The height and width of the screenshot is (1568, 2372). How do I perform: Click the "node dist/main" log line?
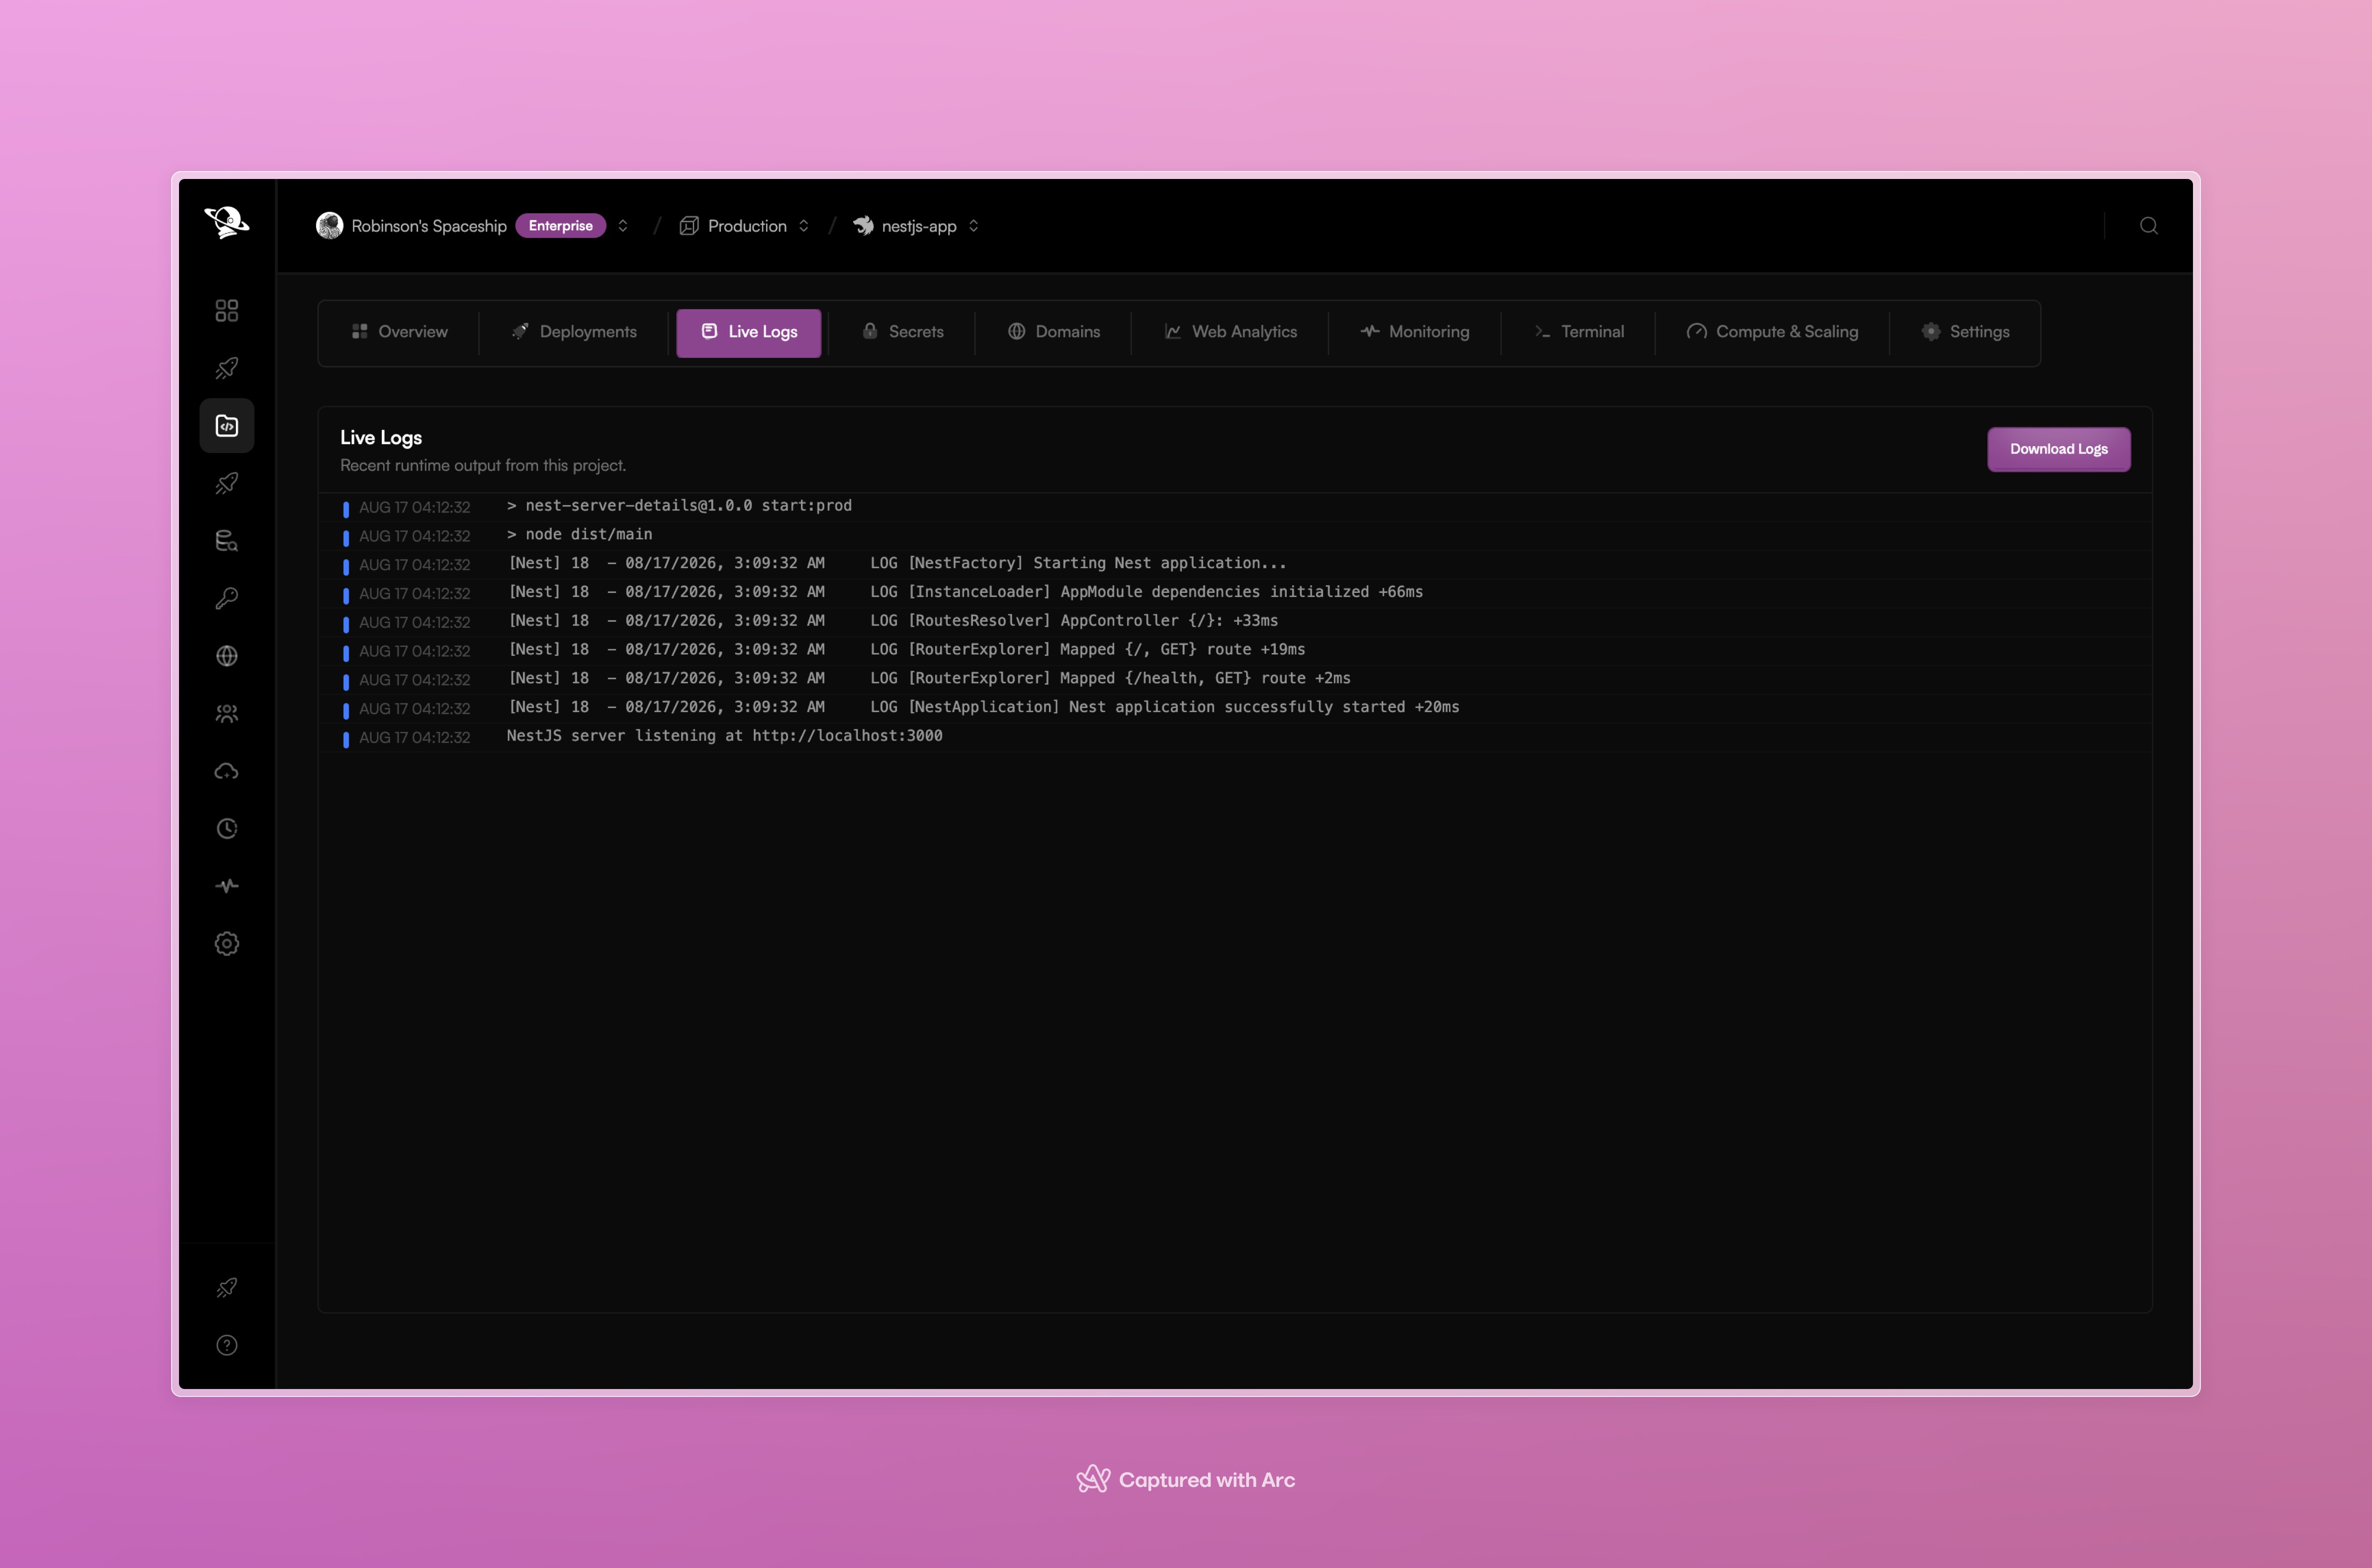pyautogui.click(x=1235, y=535)
